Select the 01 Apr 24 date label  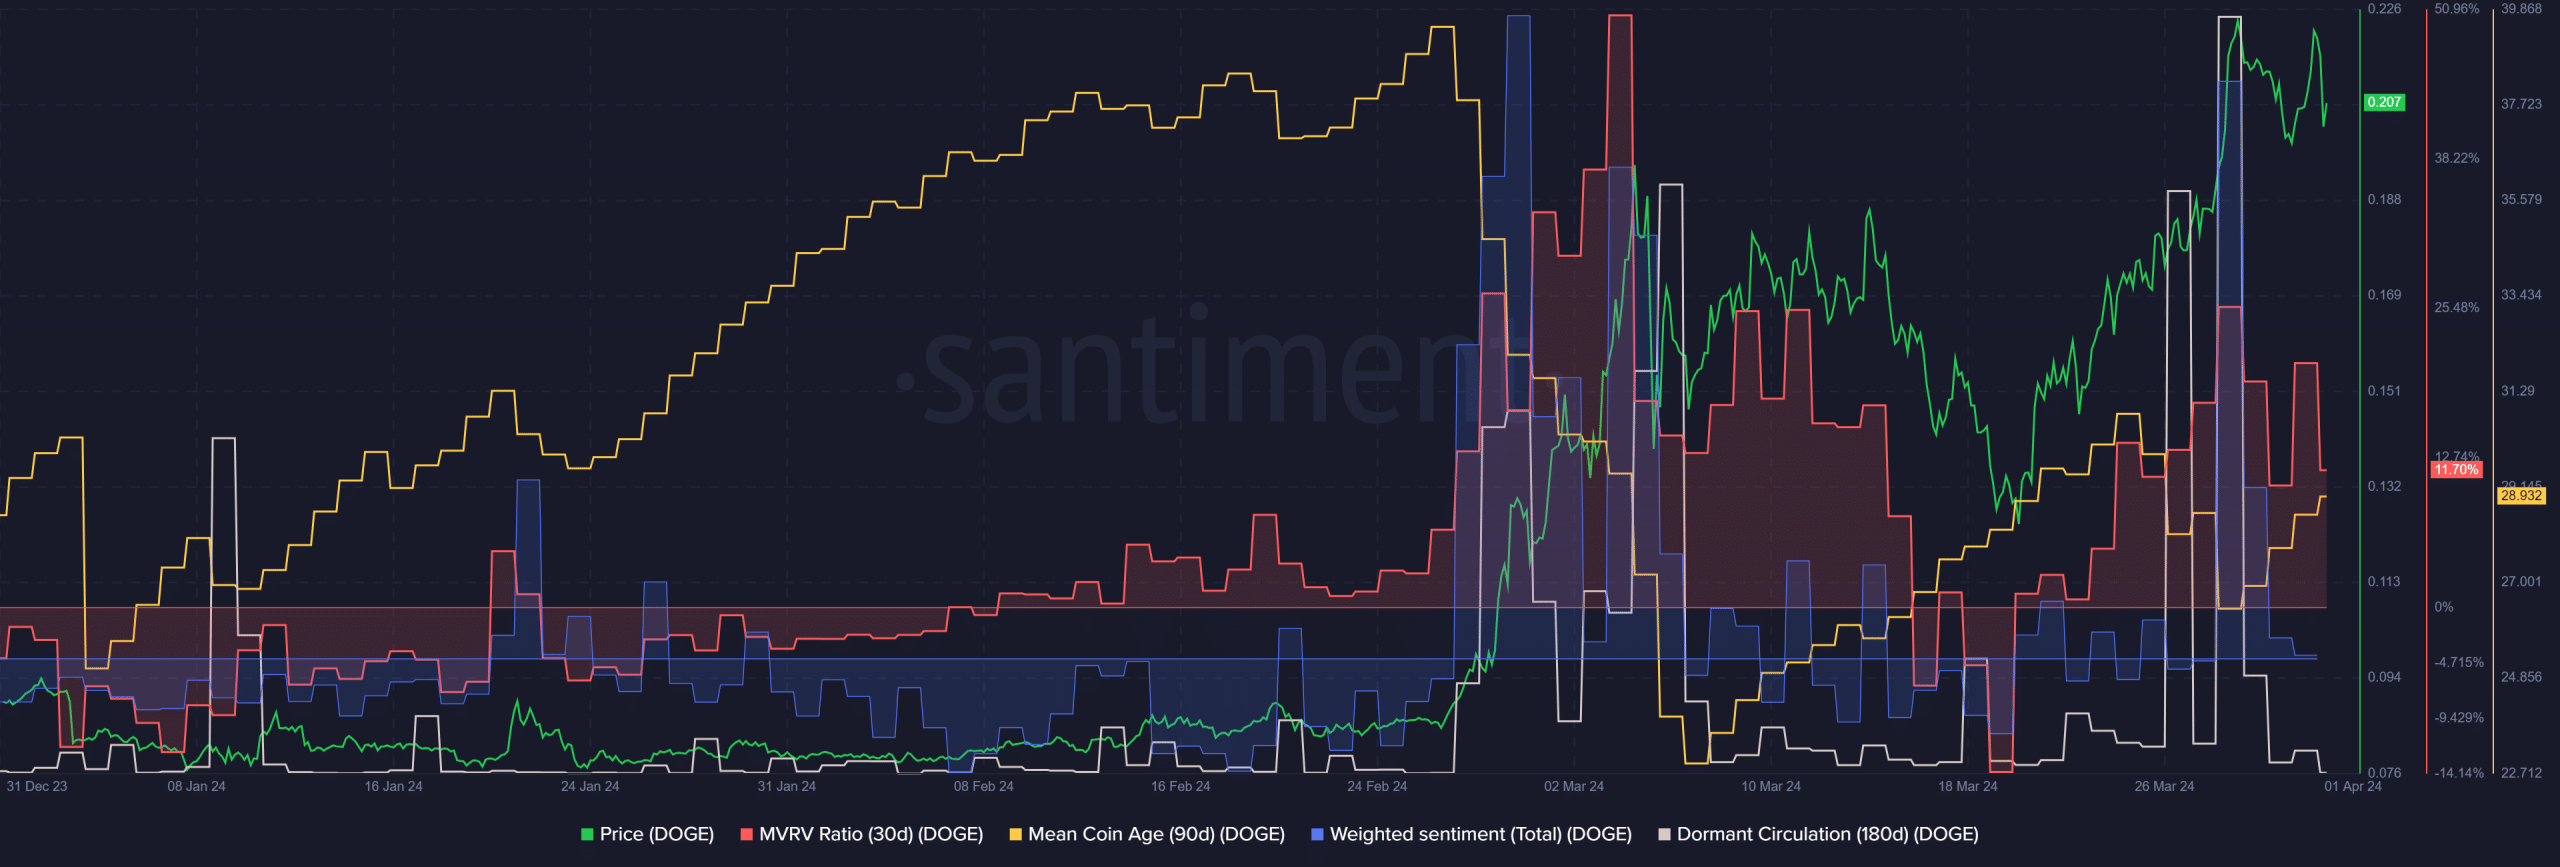2353,786
